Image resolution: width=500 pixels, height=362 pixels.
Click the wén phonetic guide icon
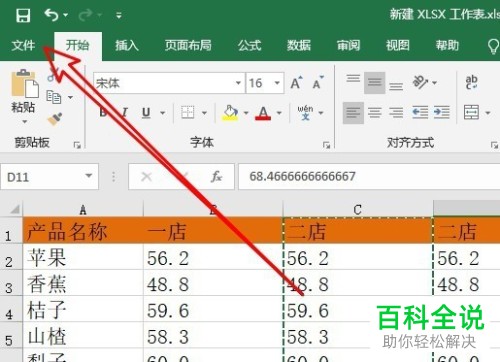click(x=305, y=112)
